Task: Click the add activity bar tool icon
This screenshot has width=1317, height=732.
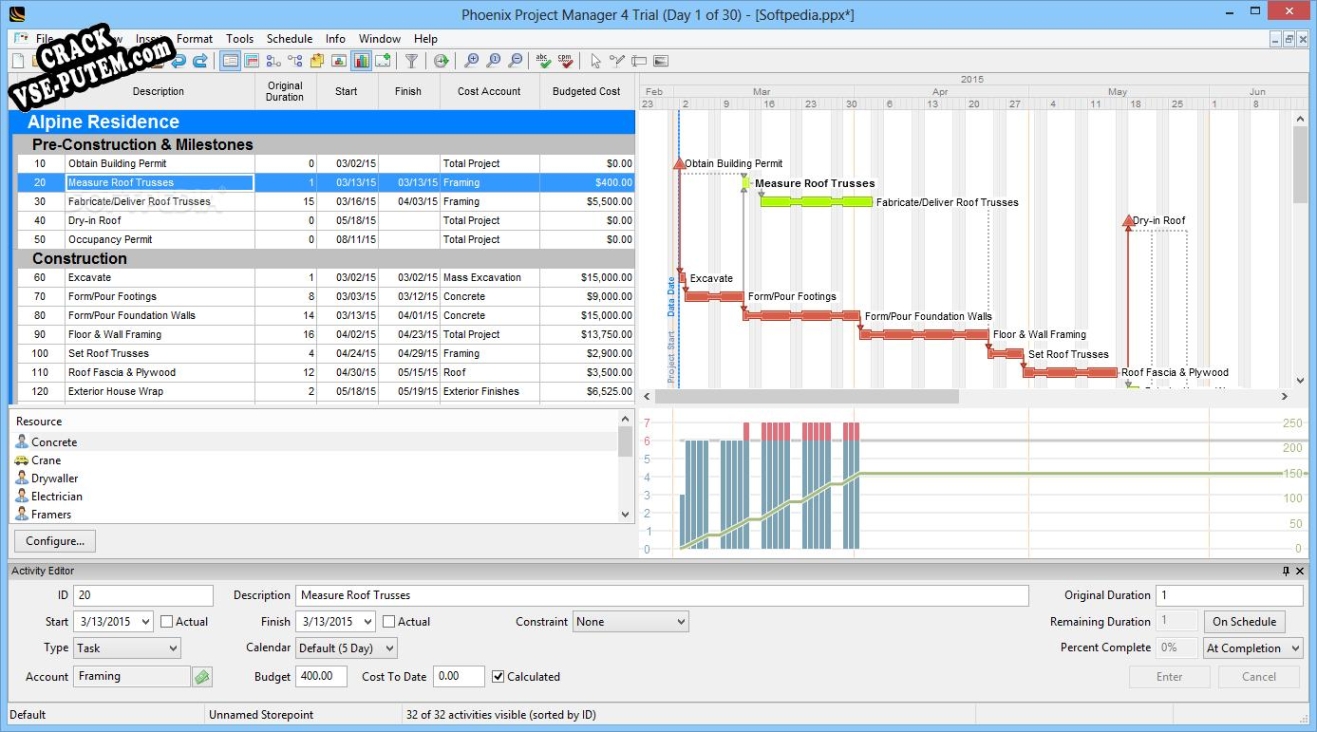Action: (x=639, y=61)
